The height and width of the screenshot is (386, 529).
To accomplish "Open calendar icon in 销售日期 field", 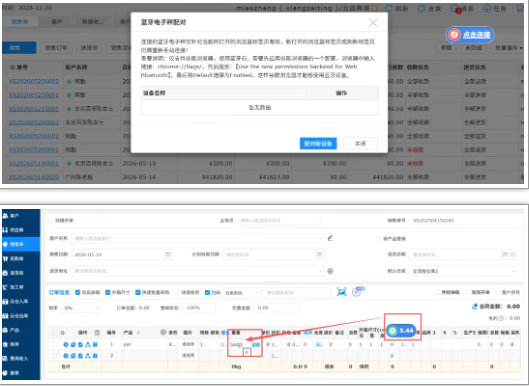I will pyautogui.click(x=168, y=254).
